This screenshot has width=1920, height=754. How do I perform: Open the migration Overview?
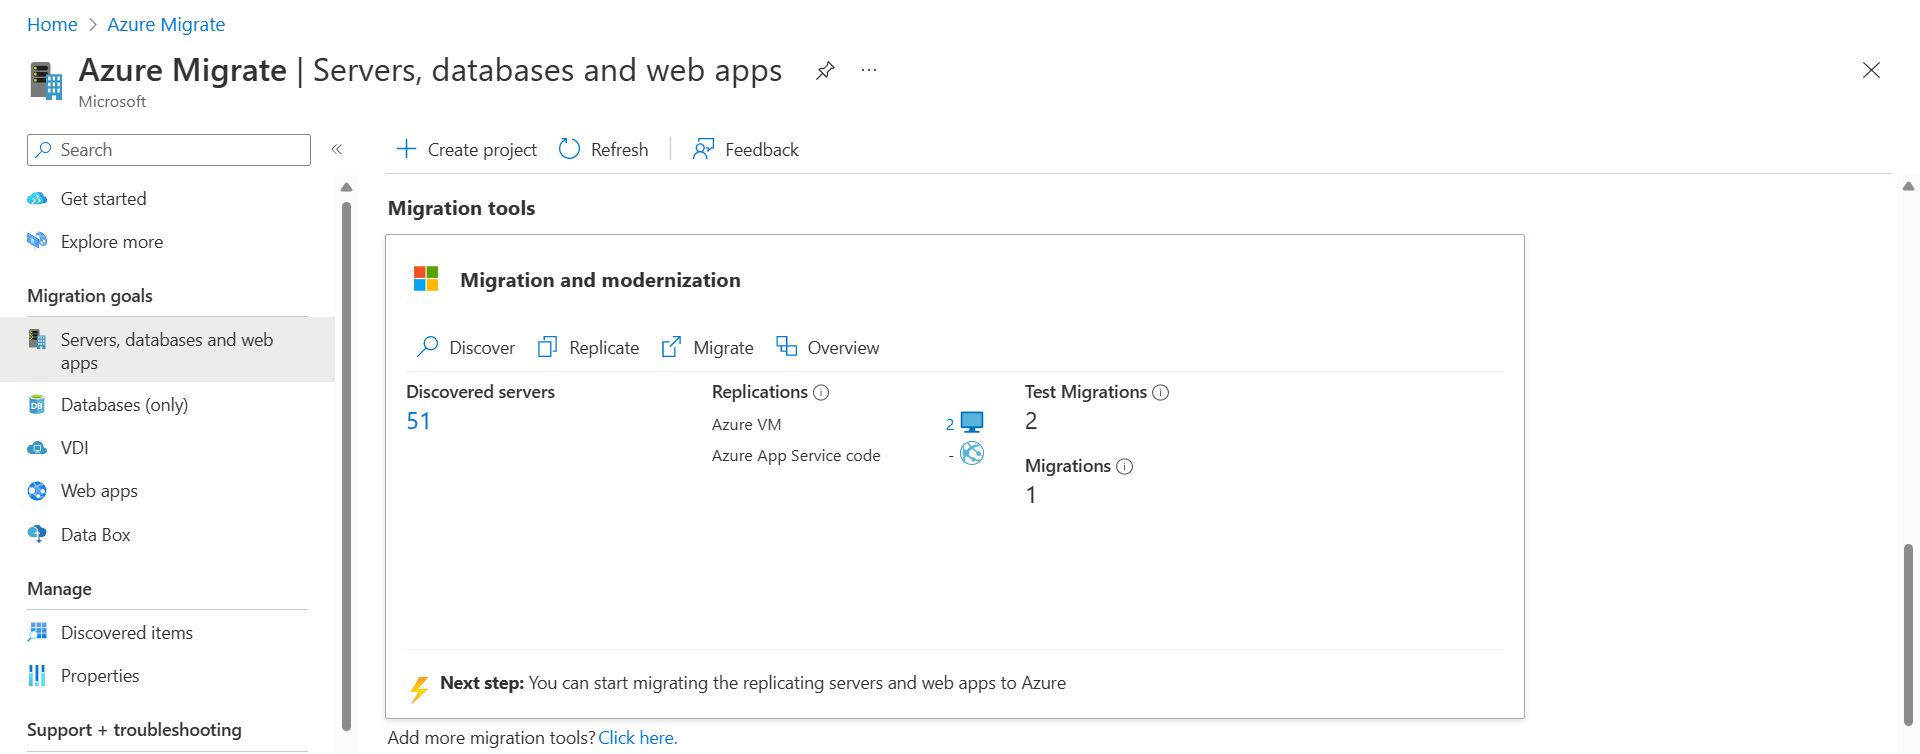pyautogui.click(x=828, y=347)
